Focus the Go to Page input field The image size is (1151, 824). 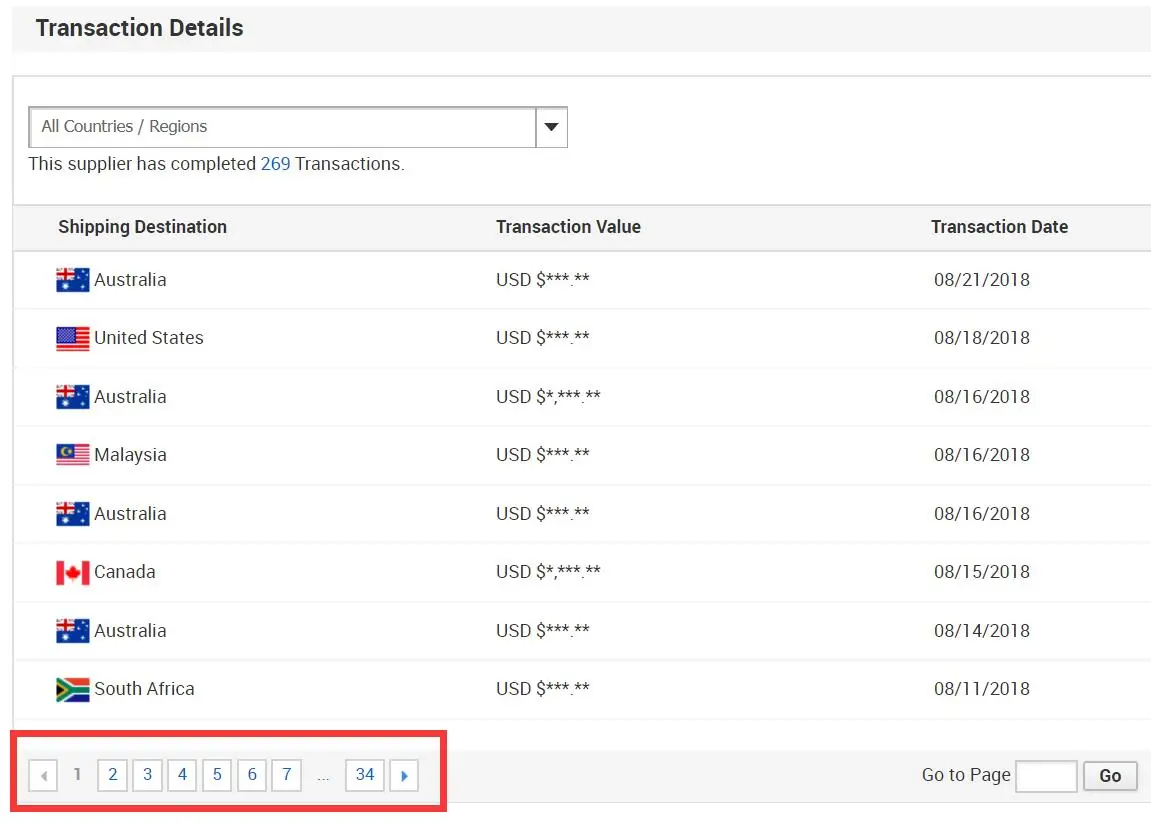tap(1046, 776)
